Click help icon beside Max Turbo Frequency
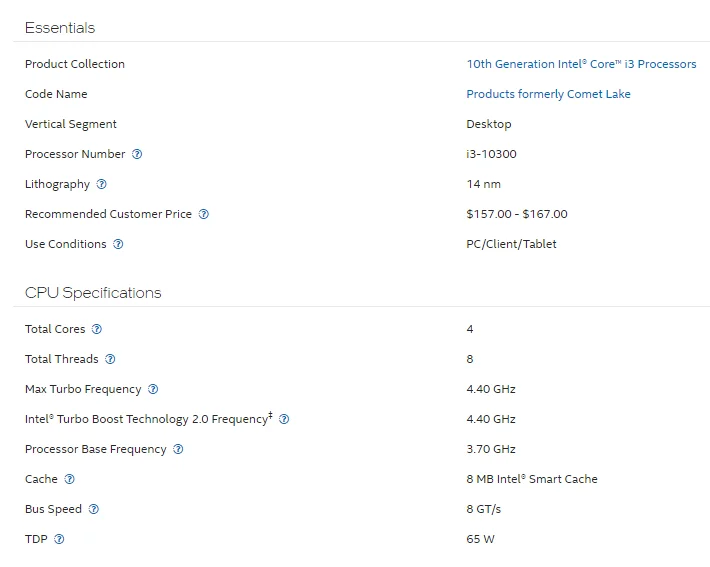 (x=153, y=389)
